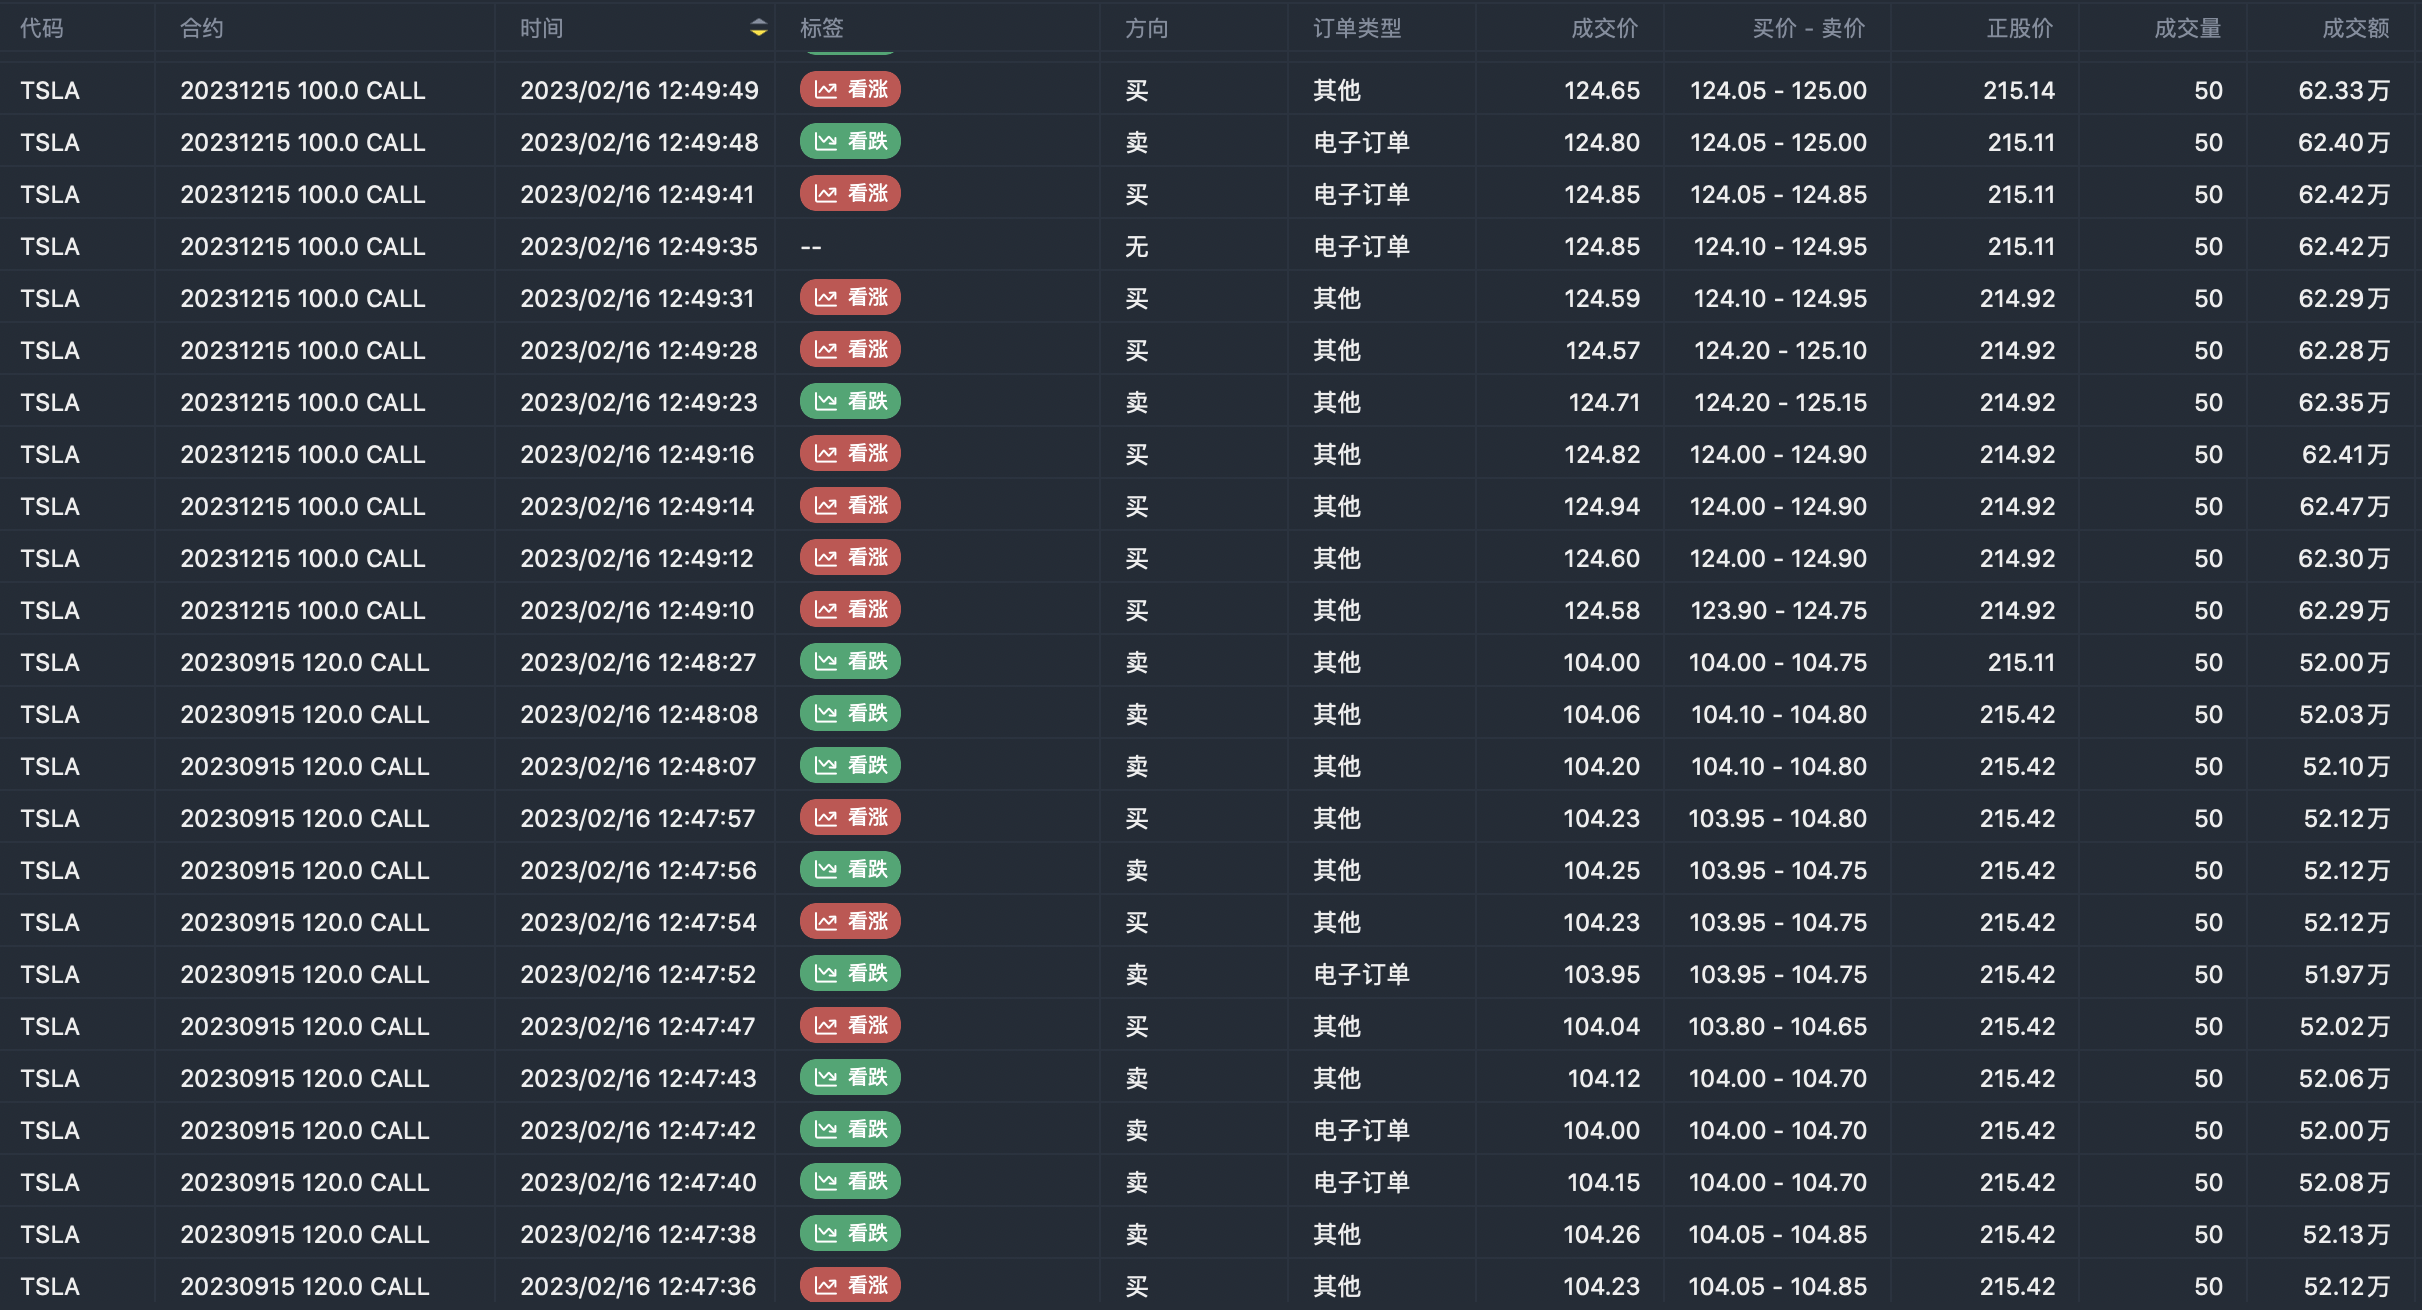Select the row with time 12:49:35
This screenshot has width=2422, height=1310.
pos(638,246)
